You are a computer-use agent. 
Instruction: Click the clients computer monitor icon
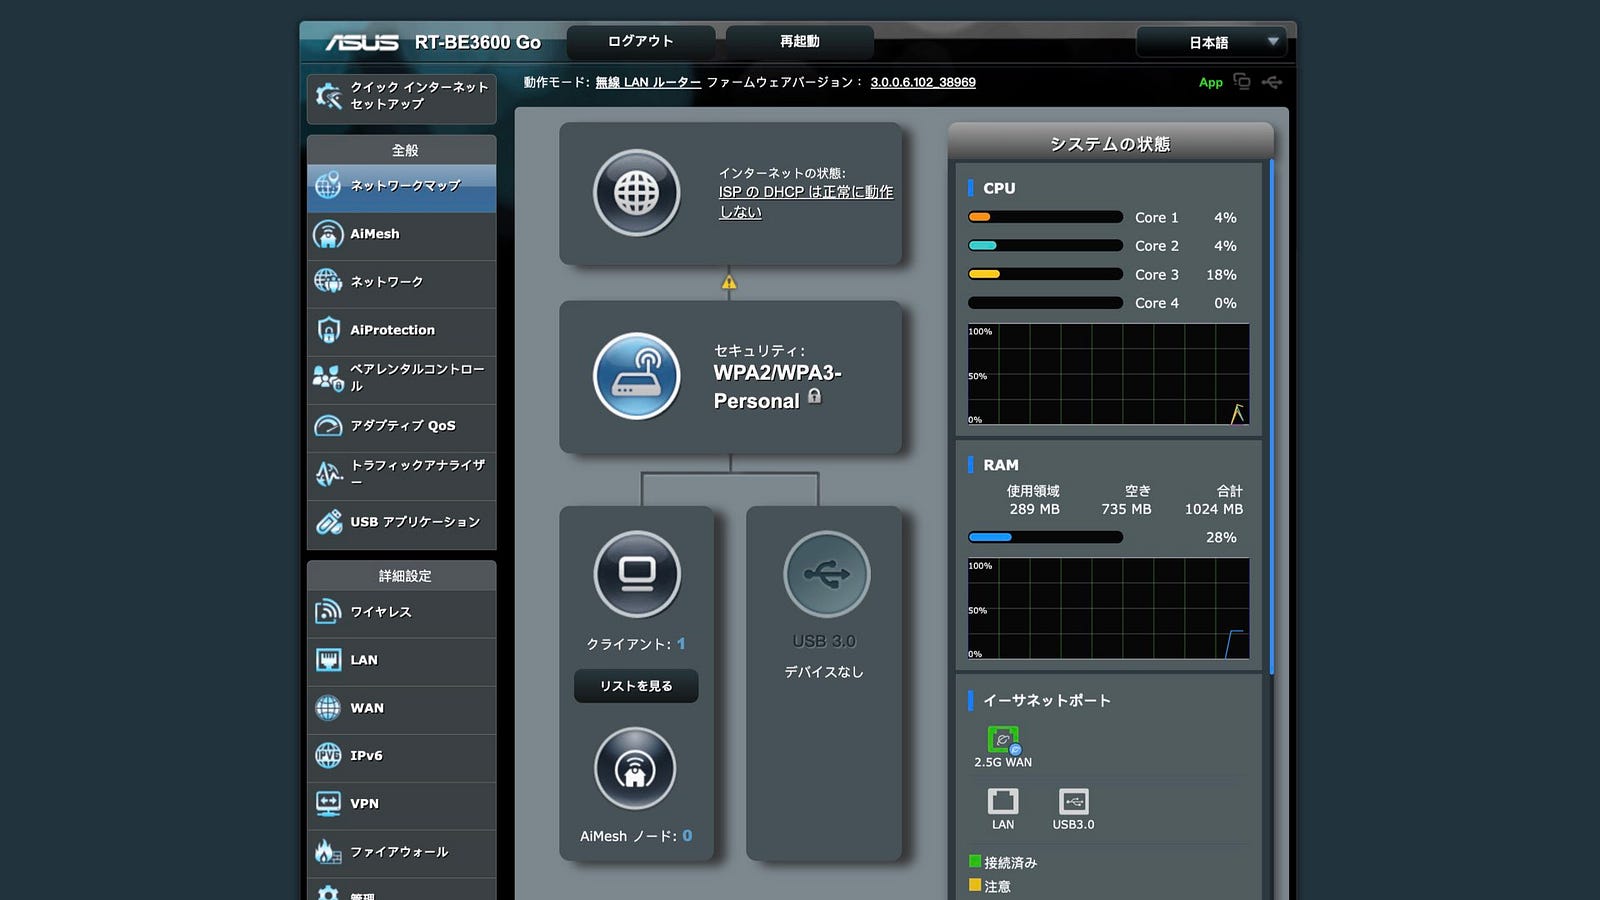(636, 574)
